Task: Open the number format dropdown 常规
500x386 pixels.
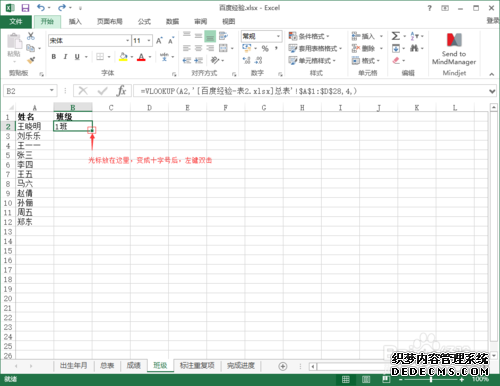Action: click(x=278, y=36)
